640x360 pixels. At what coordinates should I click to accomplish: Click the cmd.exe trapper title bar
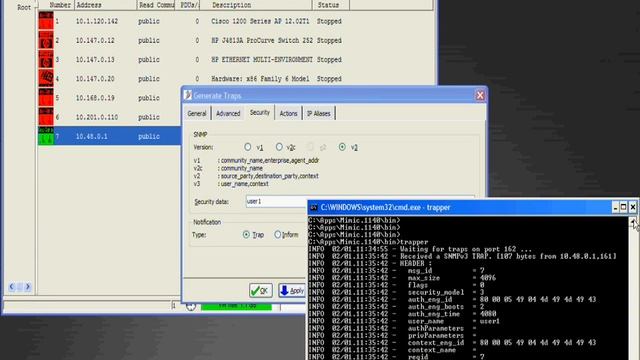461,207
